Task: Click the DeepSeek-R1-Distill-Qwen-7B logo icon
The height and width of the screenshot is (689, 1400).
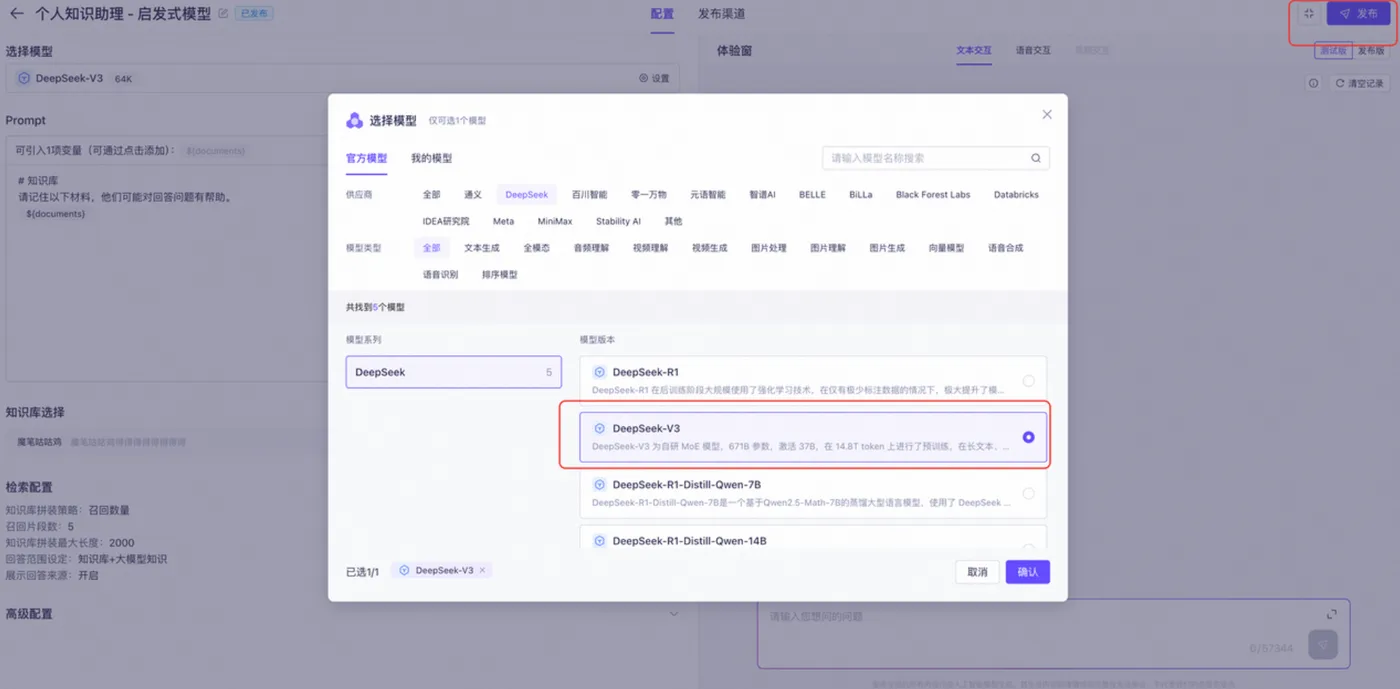Action: click(600, 485)
